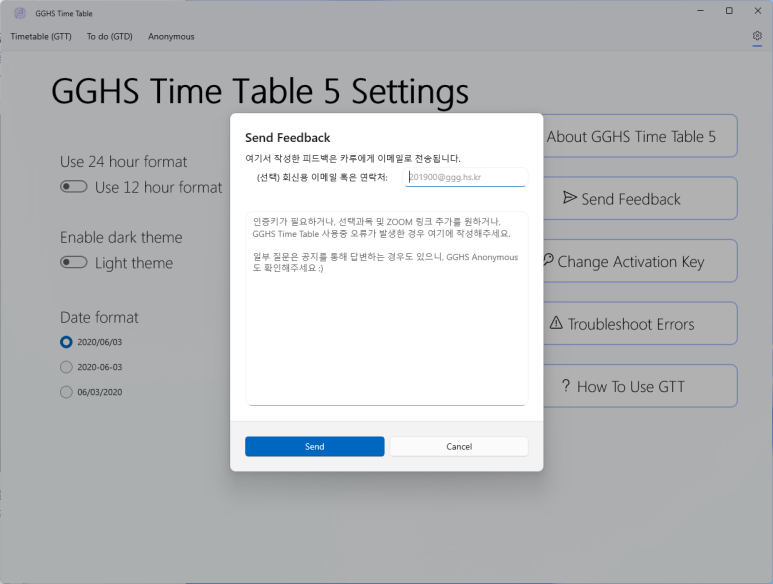Click the Send Feedback dialog title
Screen dimensions: 773x584
click(287, 137)
